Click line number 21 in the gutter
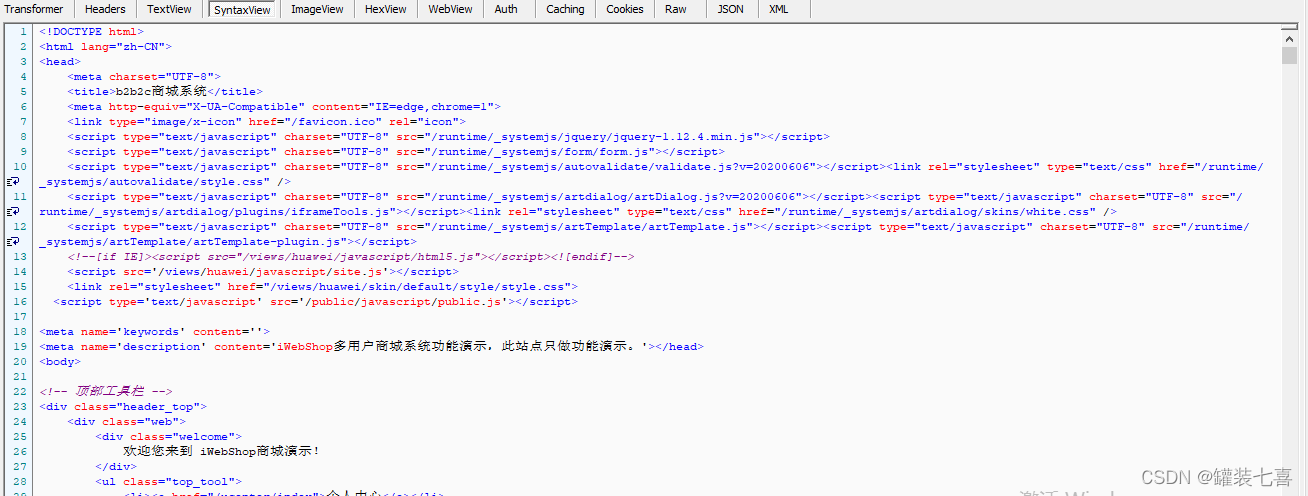 20,377
